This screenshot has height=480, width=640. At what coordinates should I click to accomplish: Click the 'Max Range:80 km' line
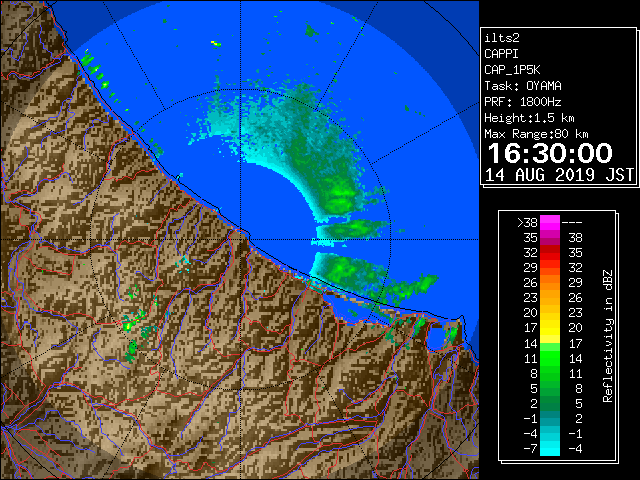[536, 134]
